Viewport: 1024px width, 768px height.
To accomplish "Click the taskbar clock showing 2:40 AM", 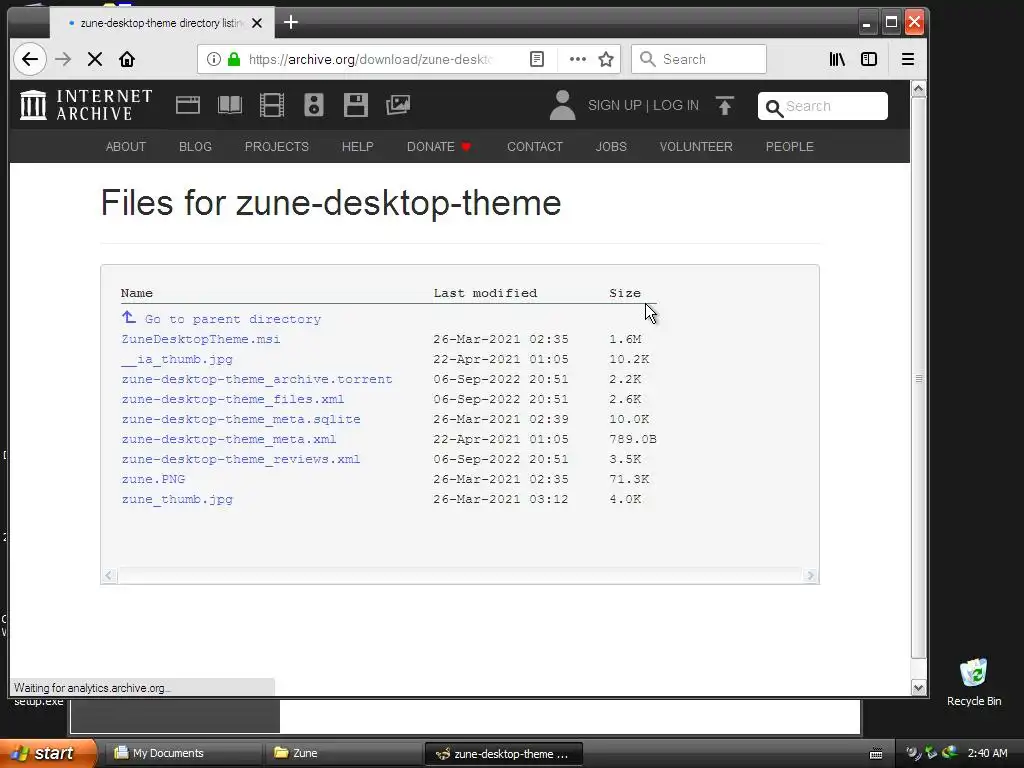I will tap(987, 753).
